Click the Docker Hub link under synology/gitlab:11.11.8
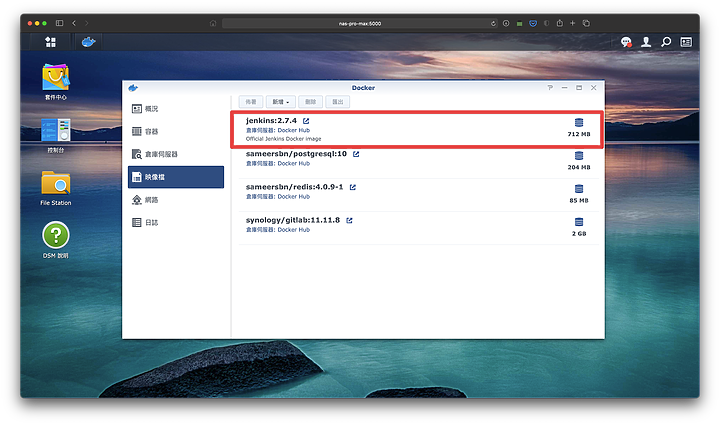The width and height of the screenshot is (720, 425). point(294,229)
